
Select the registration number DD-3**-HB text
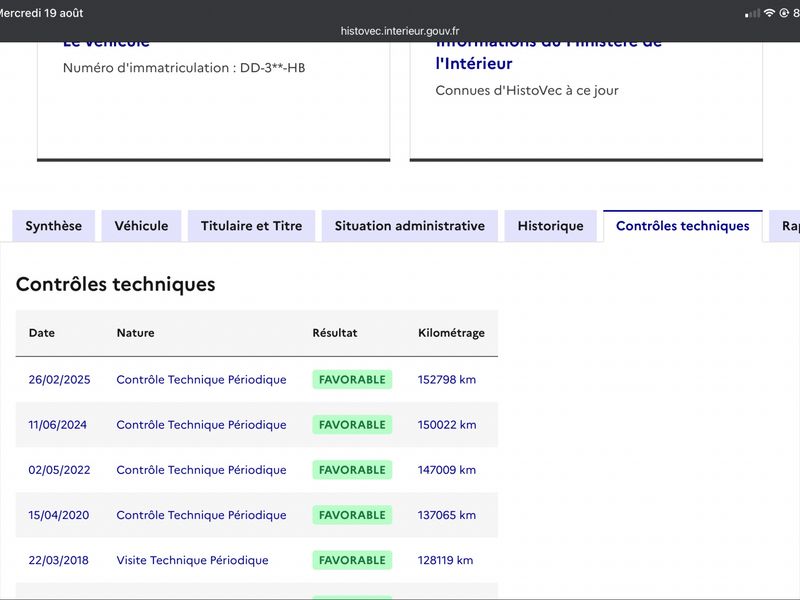[272, 68]
